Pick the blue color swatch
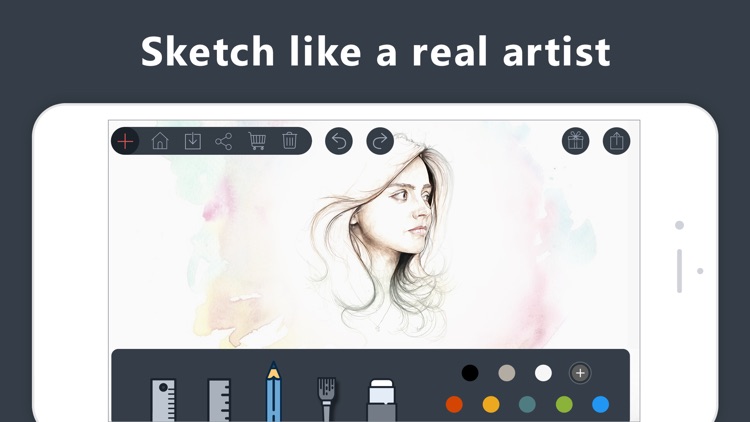 click(x=601, y=404)
